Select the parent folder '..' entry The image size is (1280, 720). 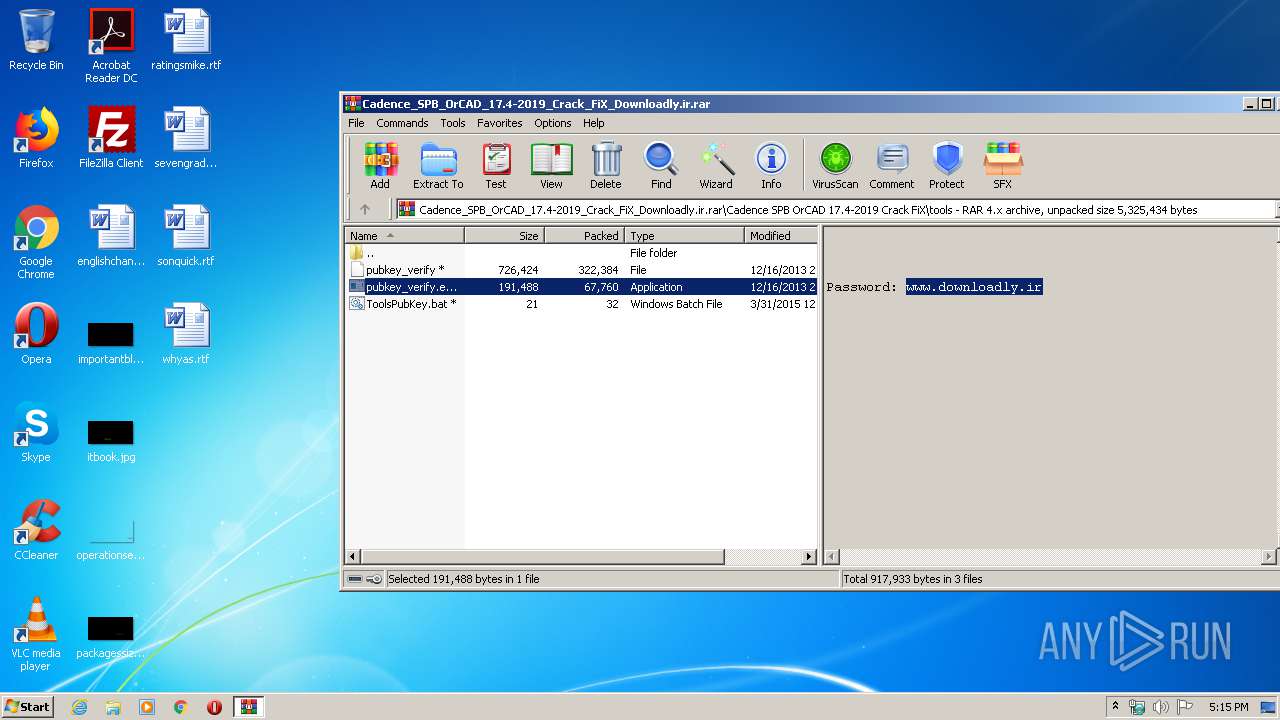(581, 253)
